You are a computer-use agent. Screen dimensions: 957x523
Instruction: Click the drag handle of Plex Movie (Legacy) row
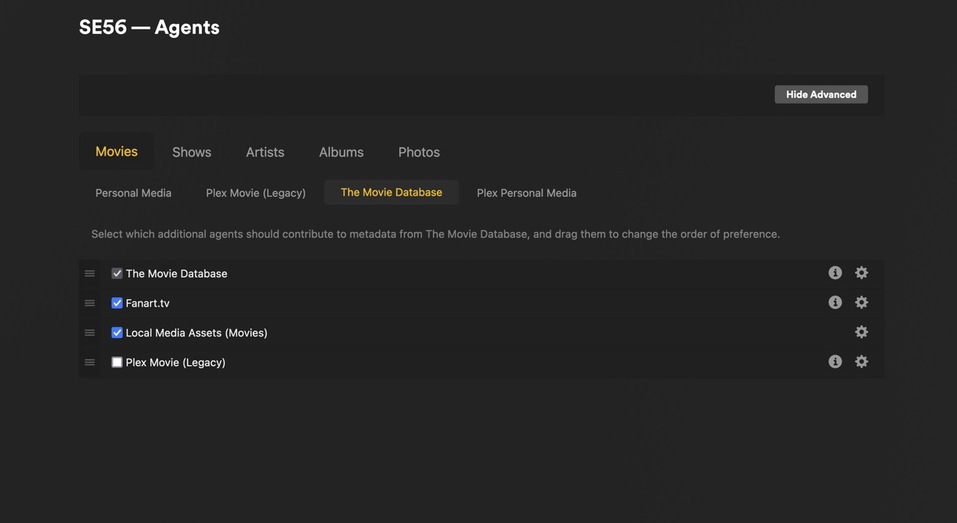[90, 362]
